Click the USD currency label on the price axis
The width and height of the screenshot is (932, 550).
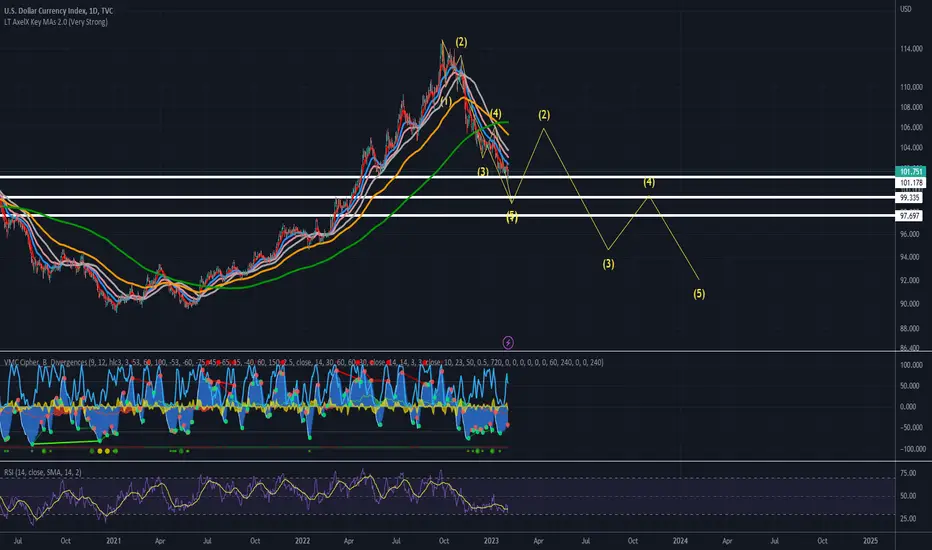[x=905, y=9]
